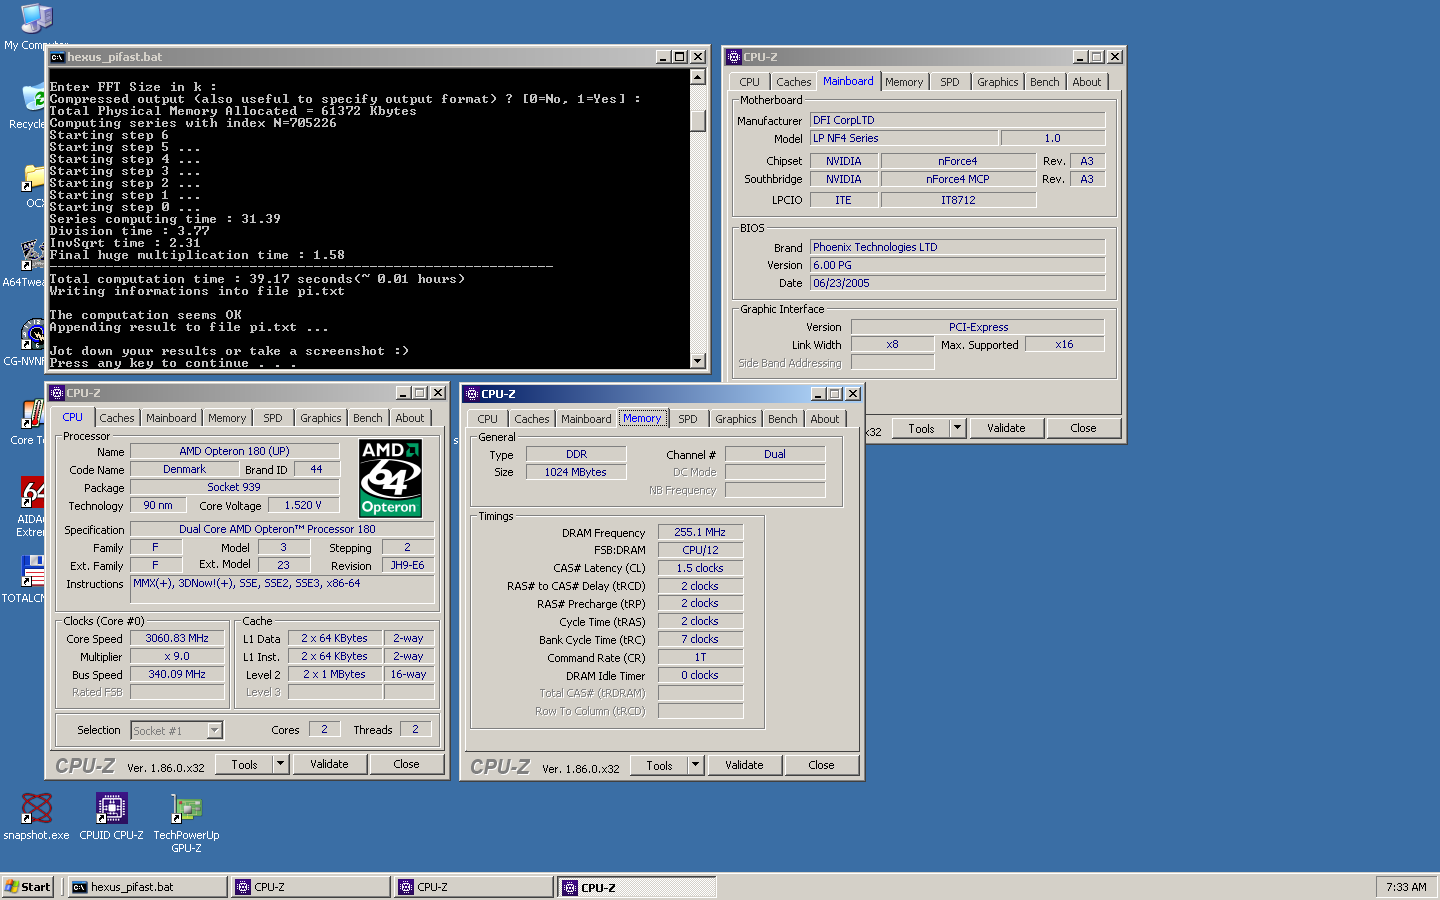Click the Multiplier value x 9.0
1440x900 pixels.
pyautogui.click(x=177, y=656)
